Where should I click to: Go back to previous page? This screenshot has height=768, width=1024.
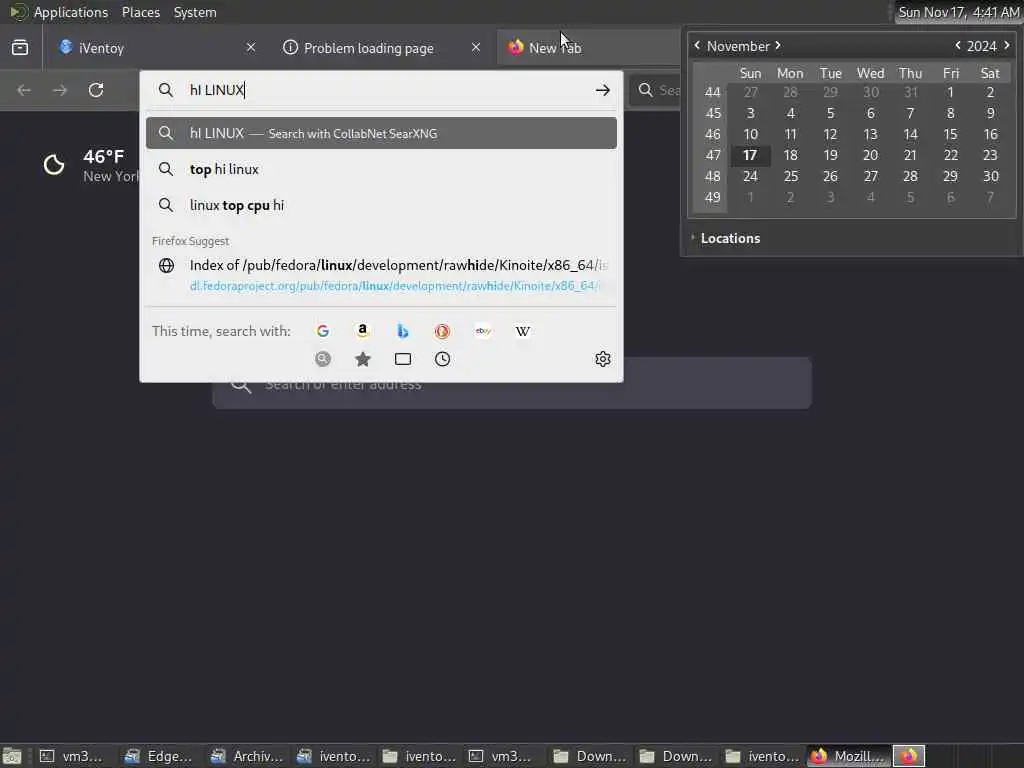pos(24,90)
